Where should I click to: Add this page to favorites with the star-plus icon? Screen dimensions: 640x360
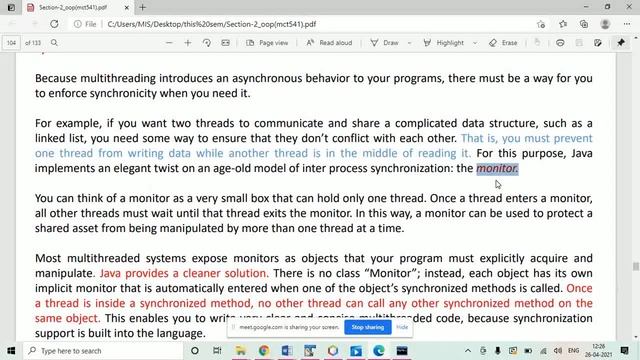pos(541,24)
